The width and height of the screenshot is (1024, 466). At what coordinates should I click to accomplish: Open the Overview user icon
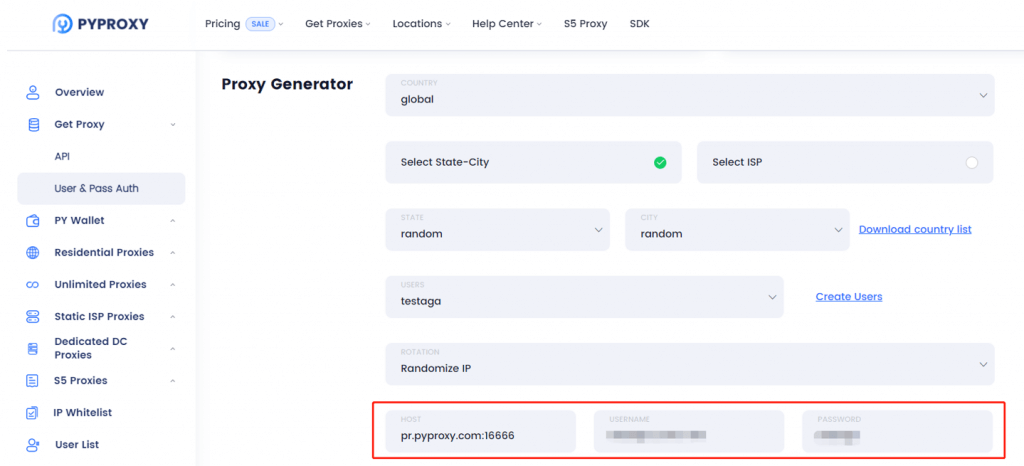coord(33,92)
